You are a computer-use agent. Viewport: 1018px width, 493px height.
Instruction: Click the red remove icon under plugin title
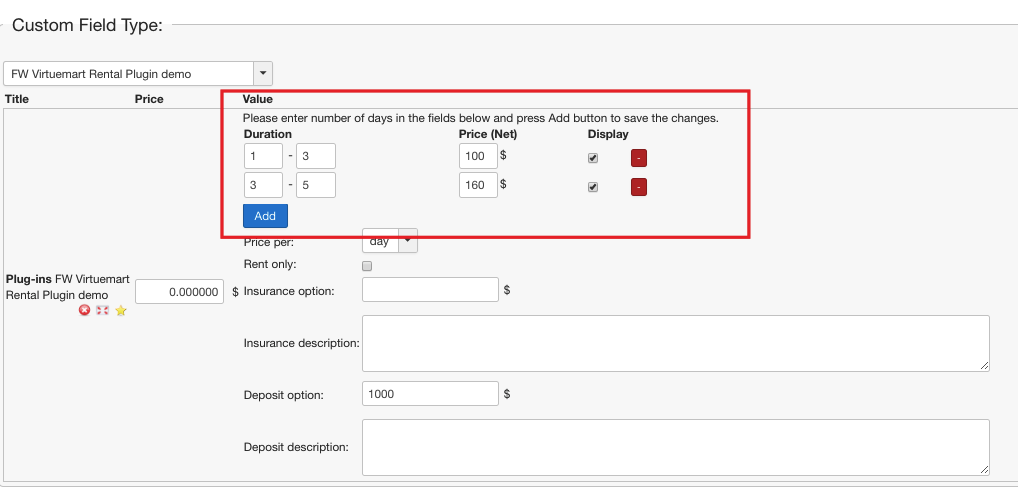(x=85, y=311)
